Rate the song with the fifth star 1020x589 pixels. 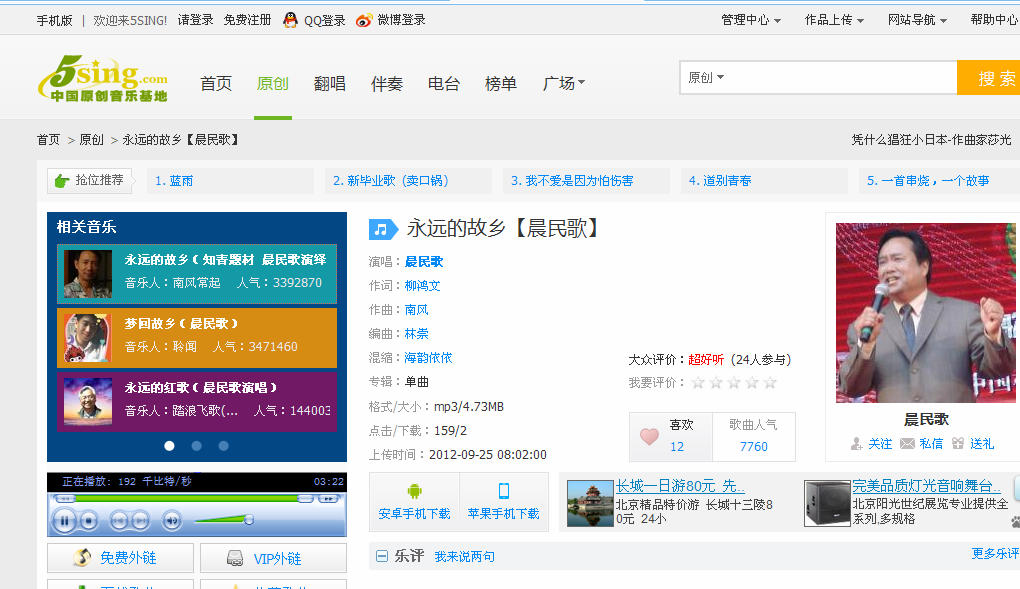770,383
